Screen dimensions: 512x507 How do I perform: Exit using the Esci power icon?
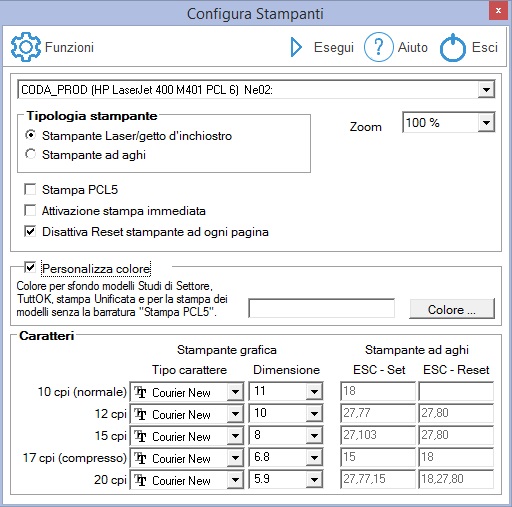point(453,47)
